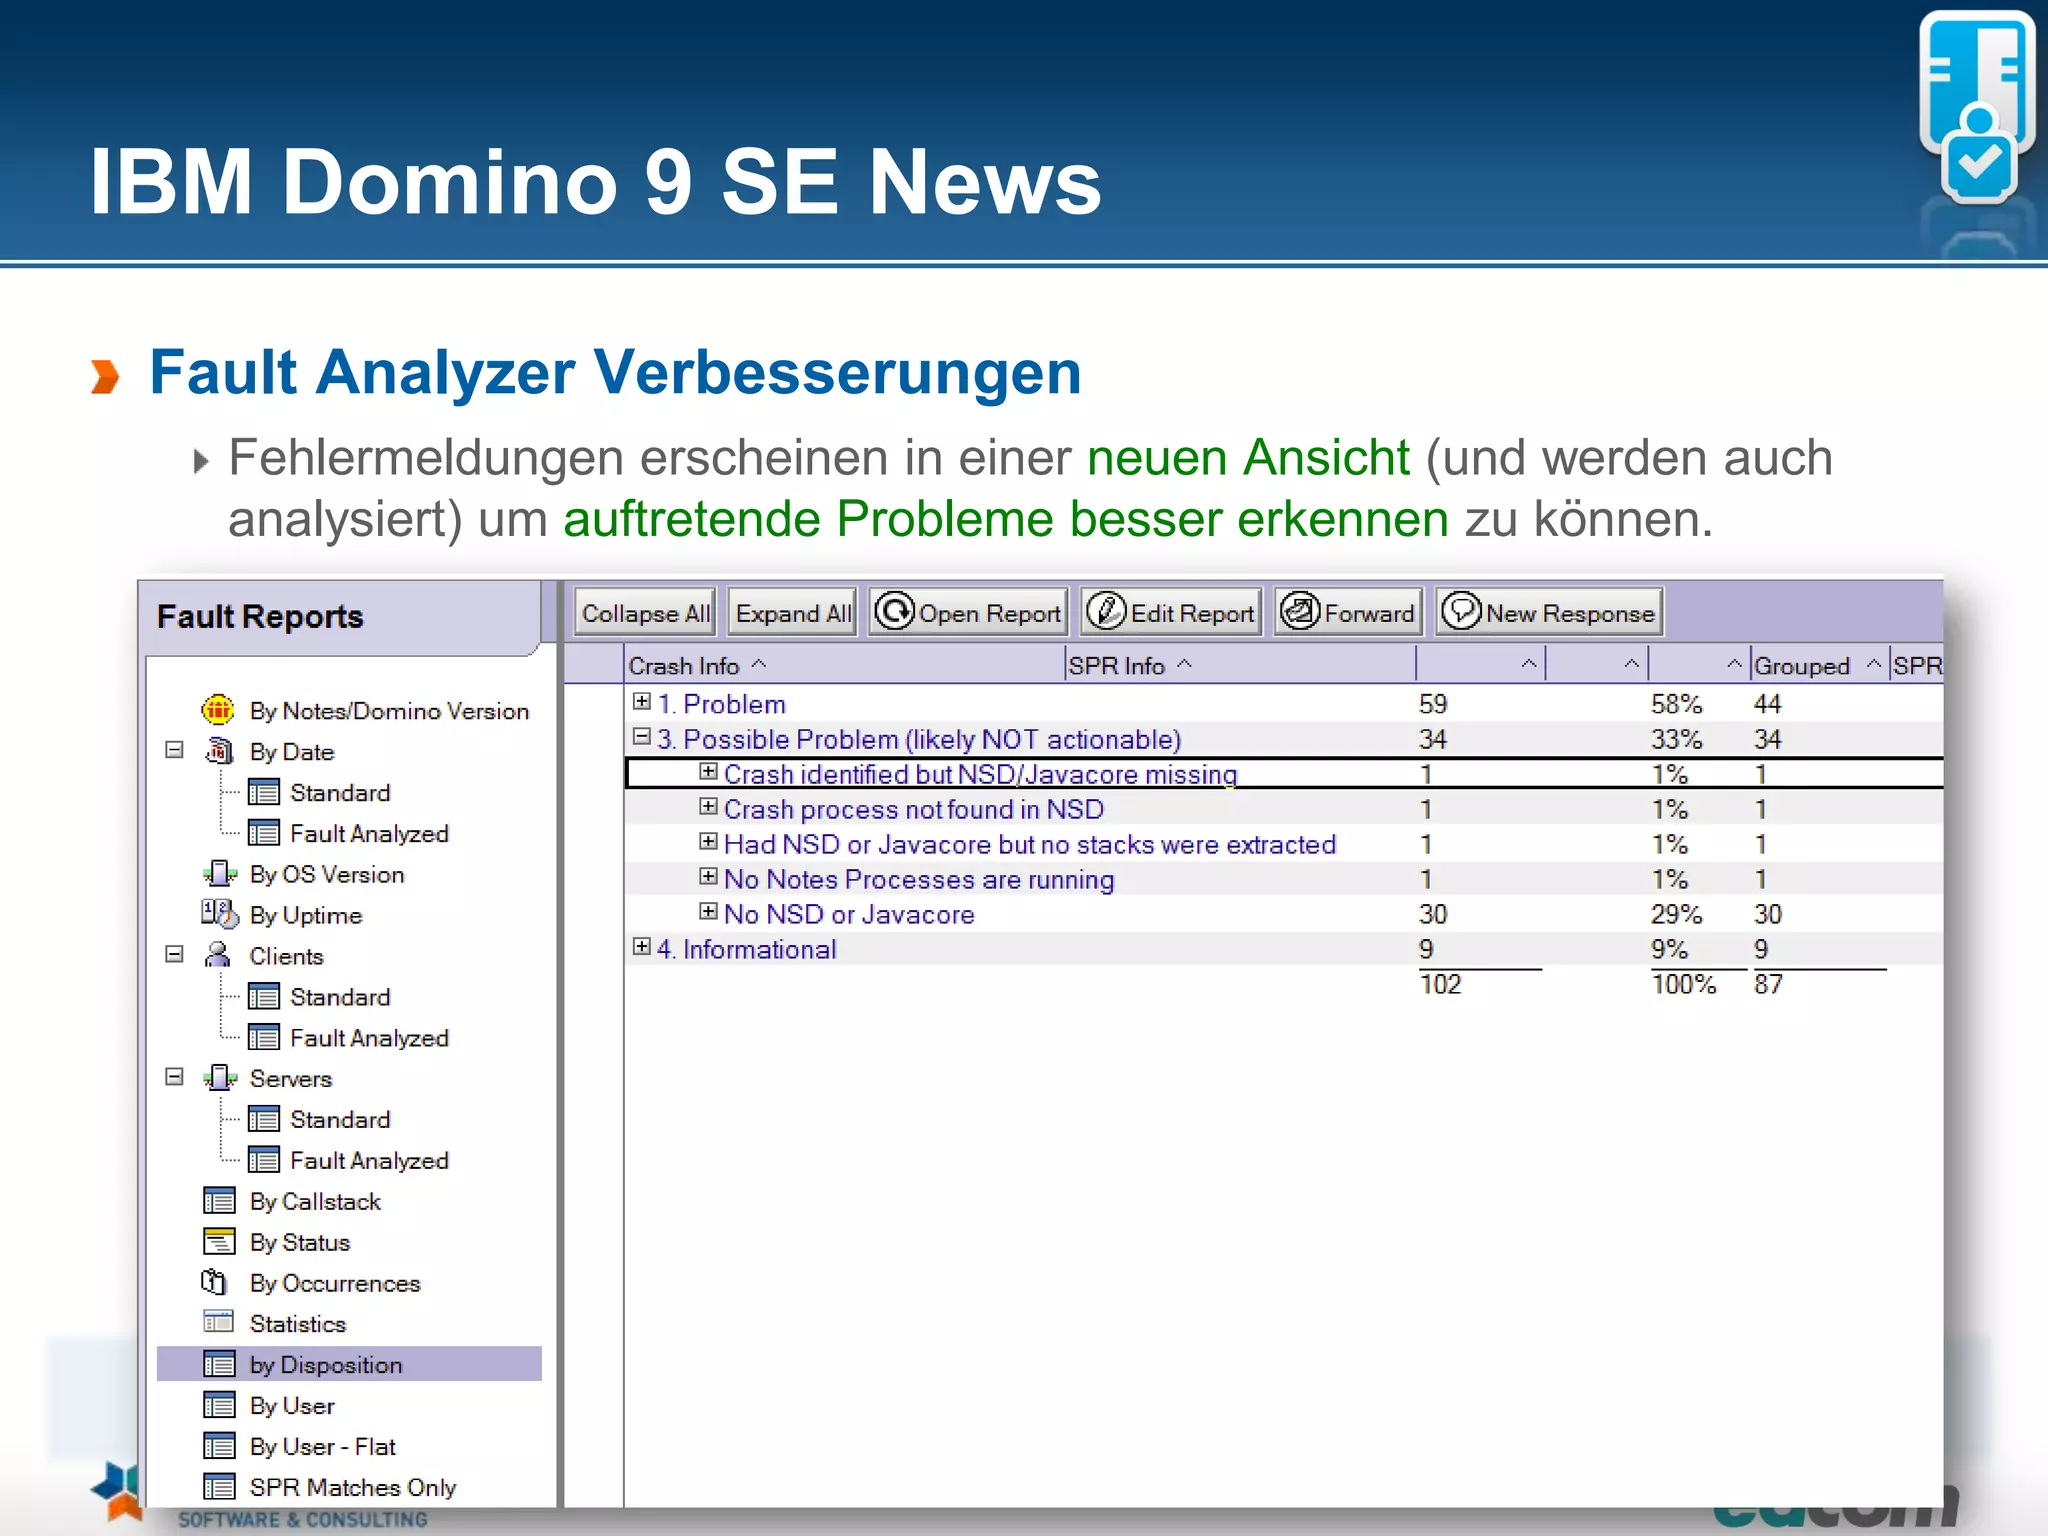Expand 'Crash process not found in NSD'
Image resolution: width=2048 pixels, height=1536 pixels.
tap(708, 807)
